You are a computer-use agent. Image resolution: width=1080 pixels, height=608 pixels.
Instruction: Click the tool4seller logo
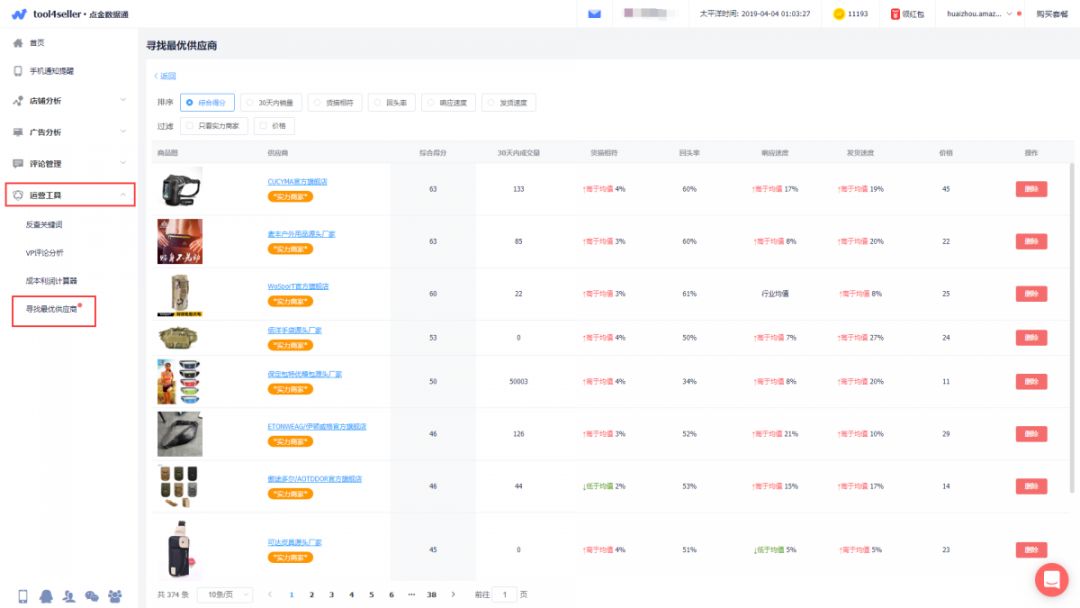[70, 14]
